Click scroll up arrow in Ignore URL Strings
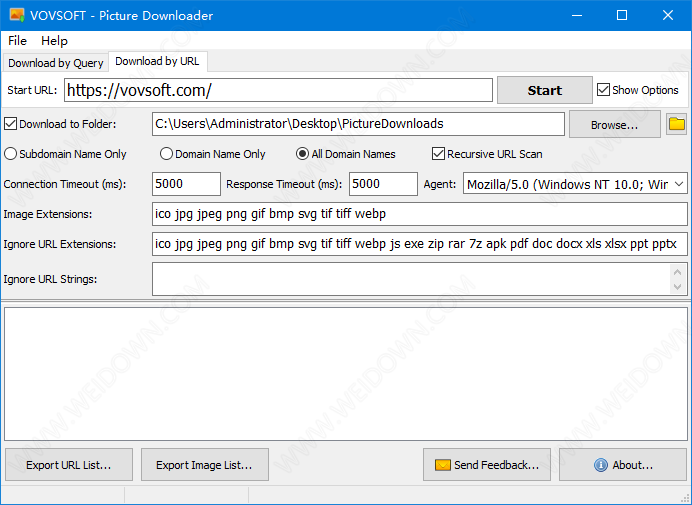This screenshot has width=692, height=505. tap(678, 271)
